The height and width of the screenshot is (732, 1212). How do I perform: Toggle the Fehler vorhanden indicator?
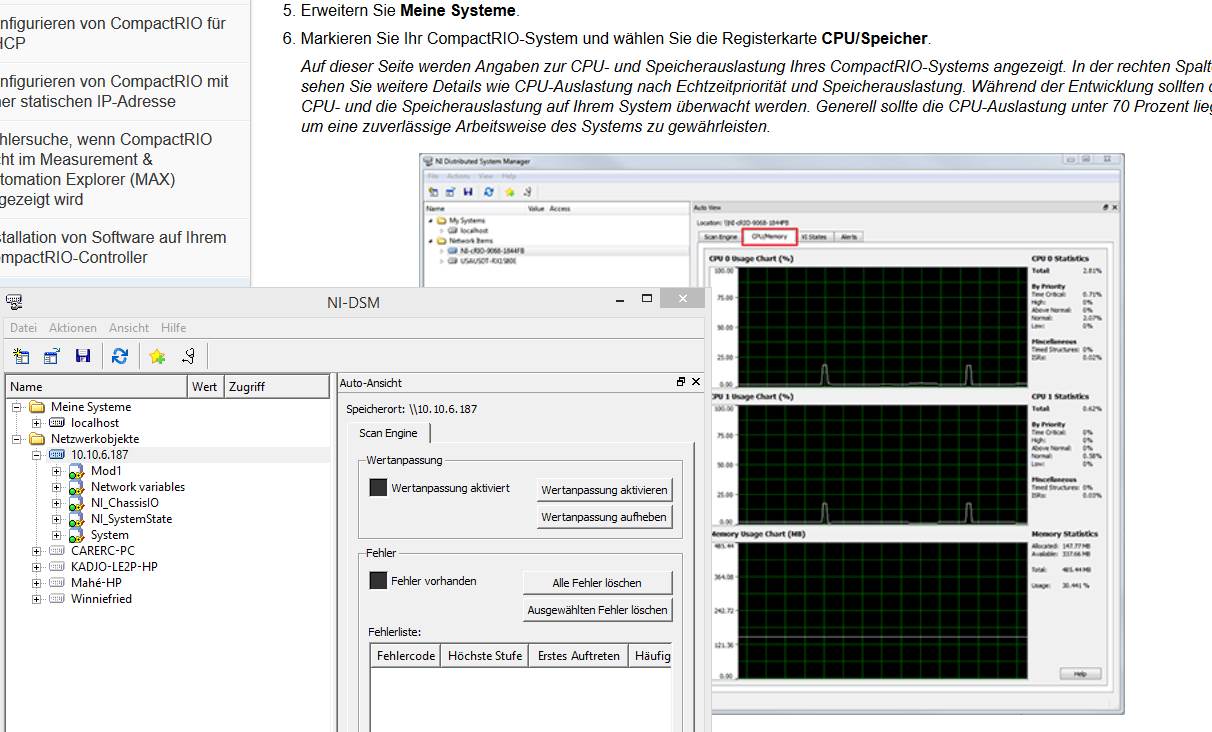tap(378, 580)
